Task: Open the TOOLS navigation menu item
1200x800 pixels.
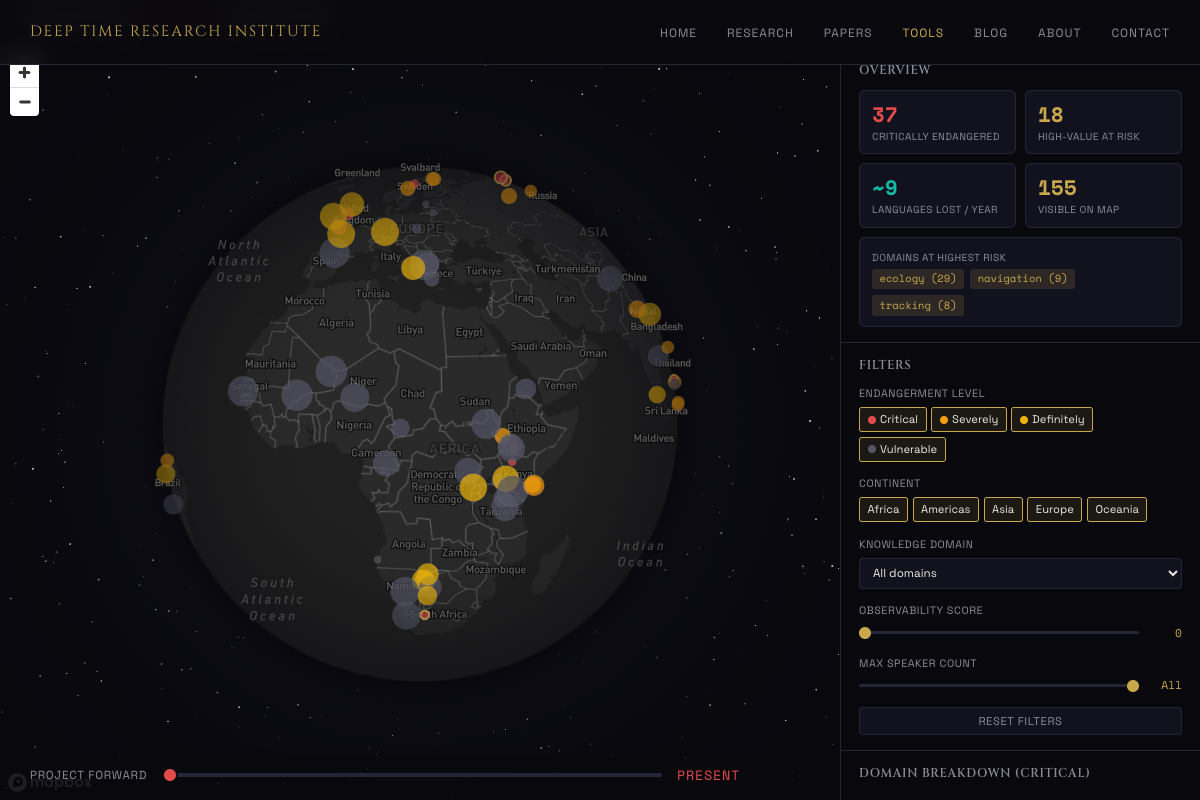Action: [922, 32]
